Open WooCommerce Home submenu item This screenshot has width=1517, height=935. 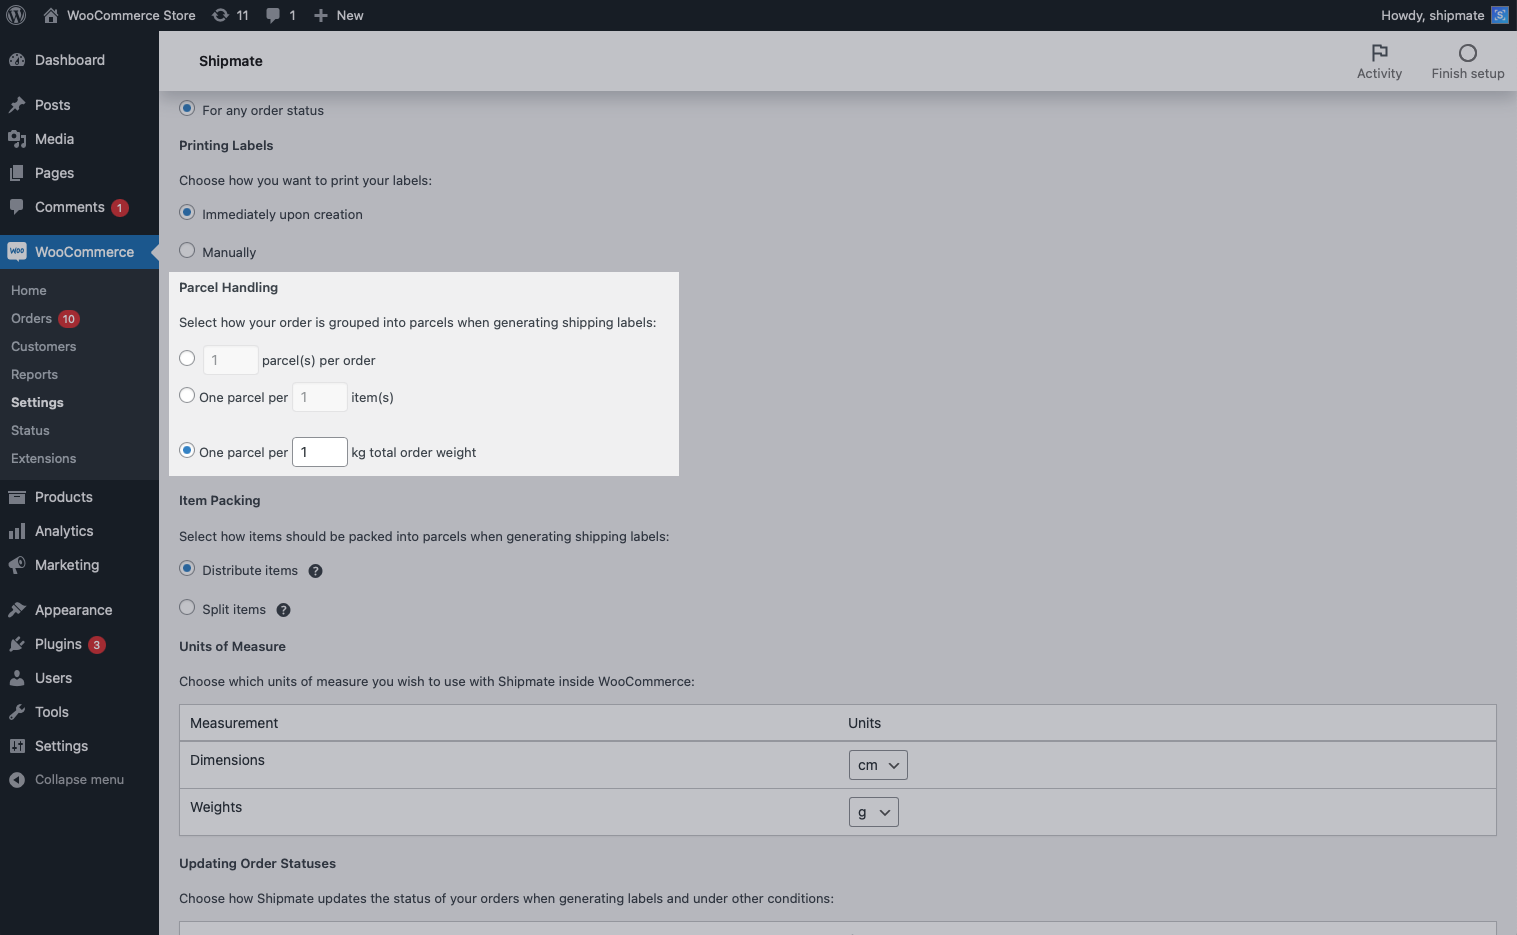tap(29, 290)
